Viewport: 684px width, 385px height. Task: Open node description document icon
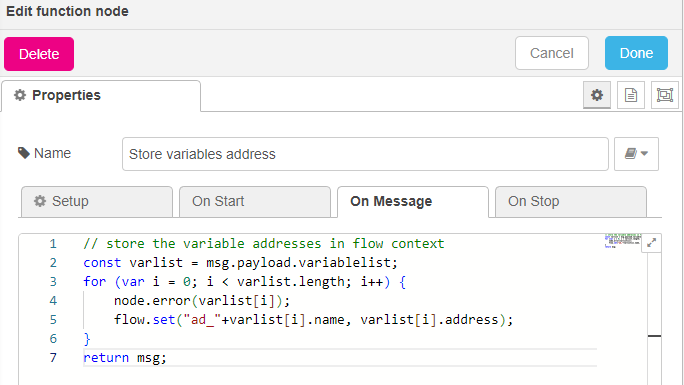point(631,95)
